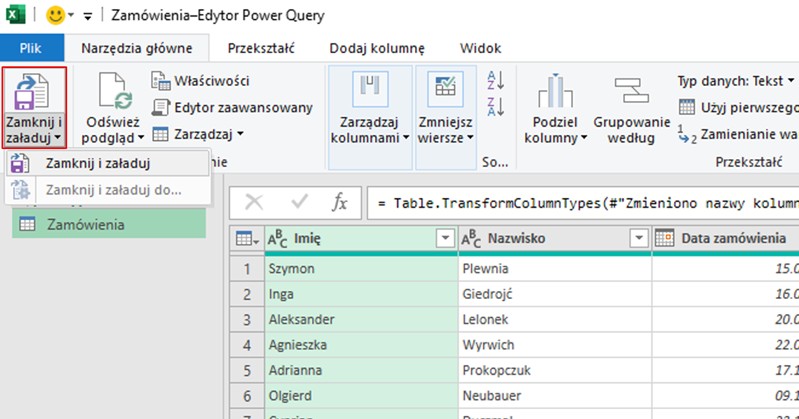The height and width of the screenshot is (419, 799).
Task: Click Data zamówienia date type icon
Action: pyautogui.click(x=664, y=238)
